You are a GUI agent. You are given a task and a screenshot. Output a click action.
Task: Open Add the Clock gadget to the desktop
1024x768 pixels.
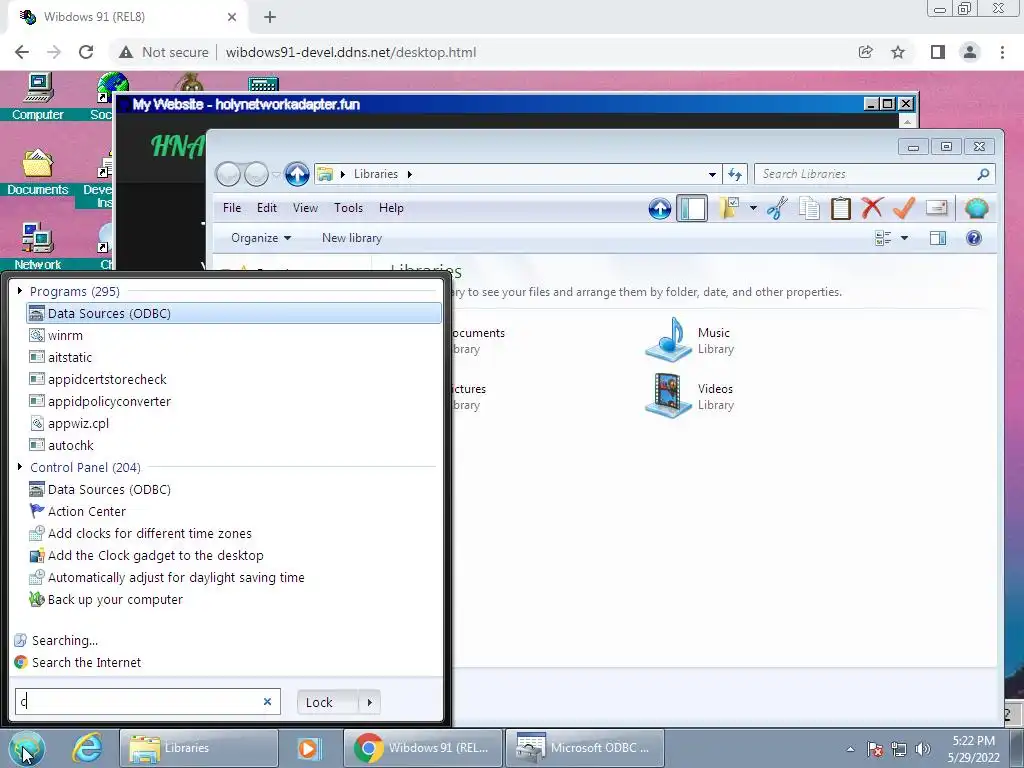coord(234,556)
